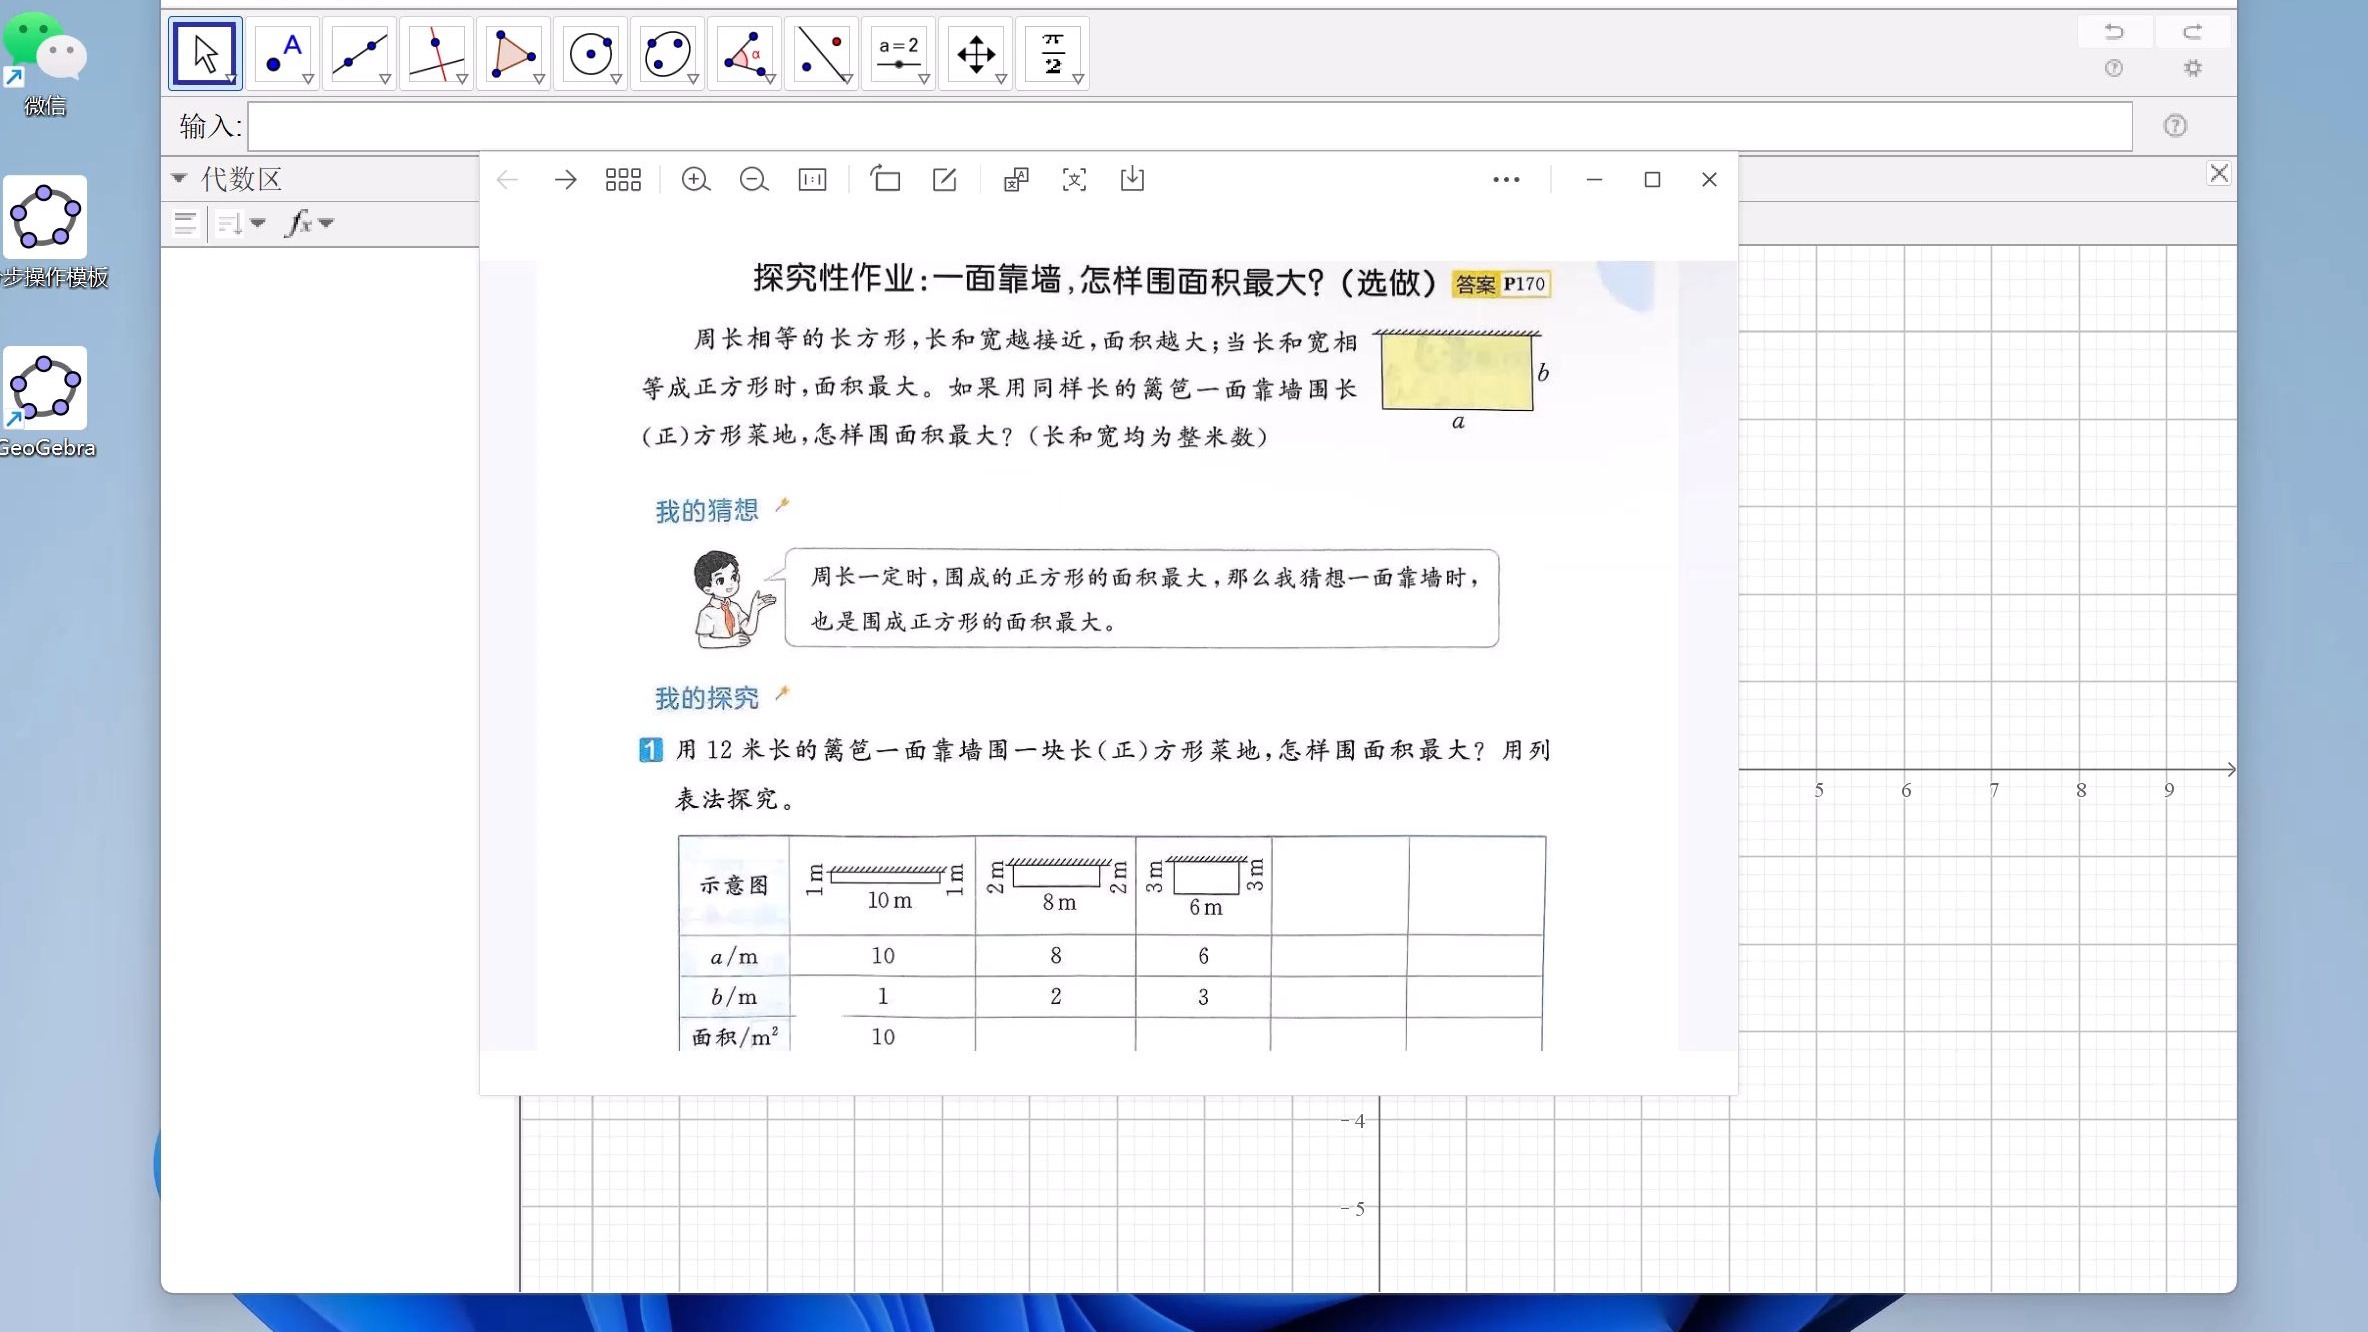Viewport: 2368px width, 1332px height.
Task: Toggle actual size view in photo viewer
Action: [x=812, y=179]
